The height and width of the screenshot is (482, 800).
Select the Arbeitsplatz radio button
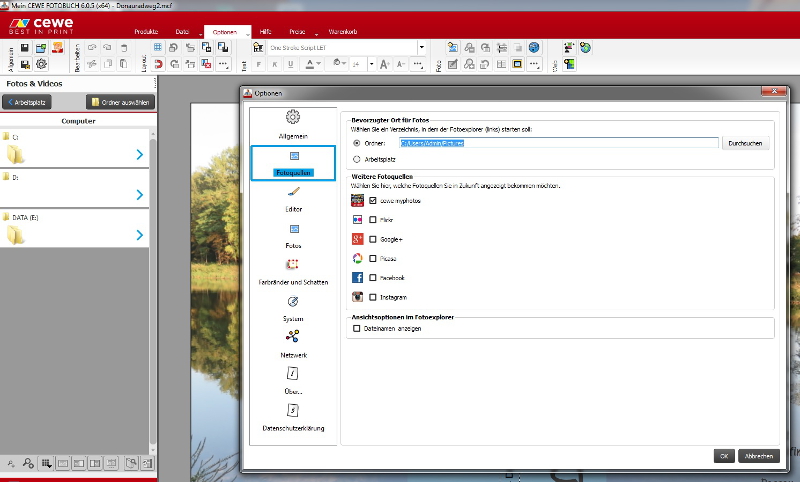click(357, 158)
